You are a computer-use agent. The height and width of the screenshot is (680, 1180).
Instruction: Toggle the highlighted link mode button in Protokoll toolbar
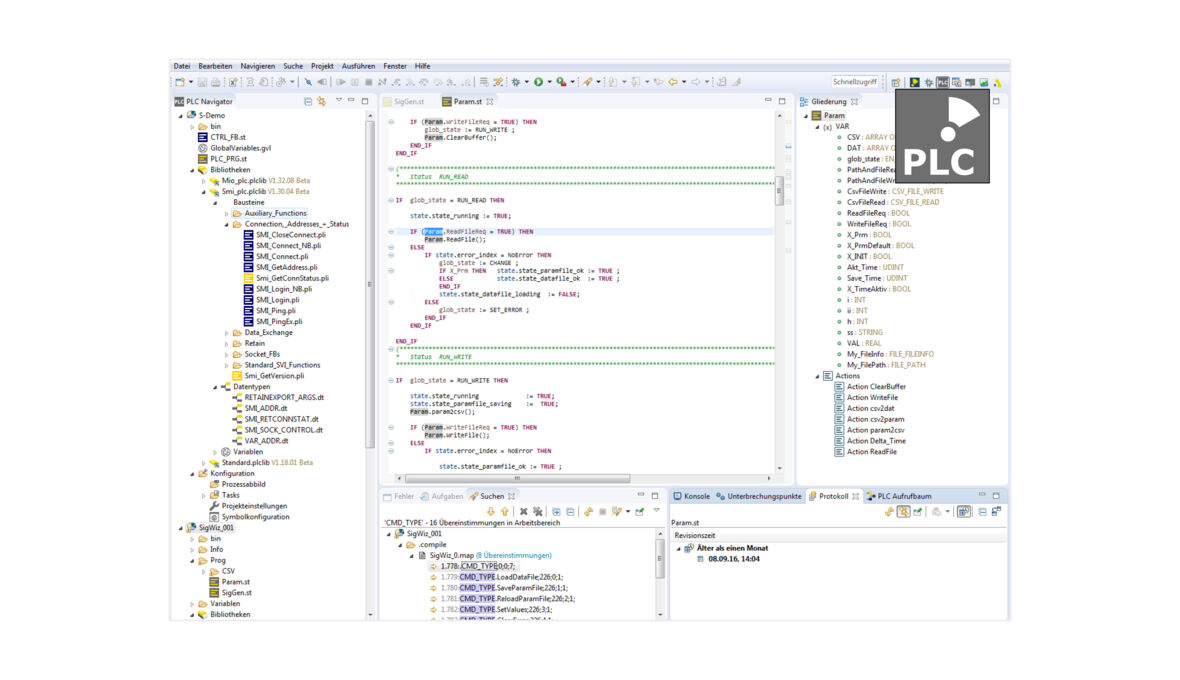click(903, 511)
